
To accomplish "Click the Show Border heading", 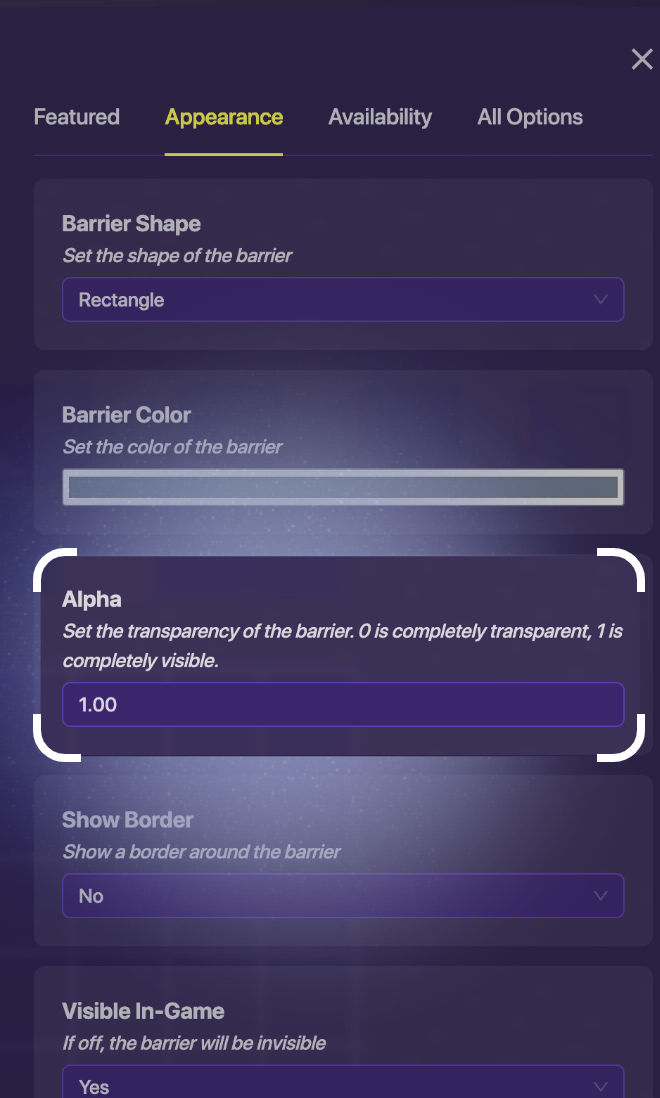I will 127,820.
